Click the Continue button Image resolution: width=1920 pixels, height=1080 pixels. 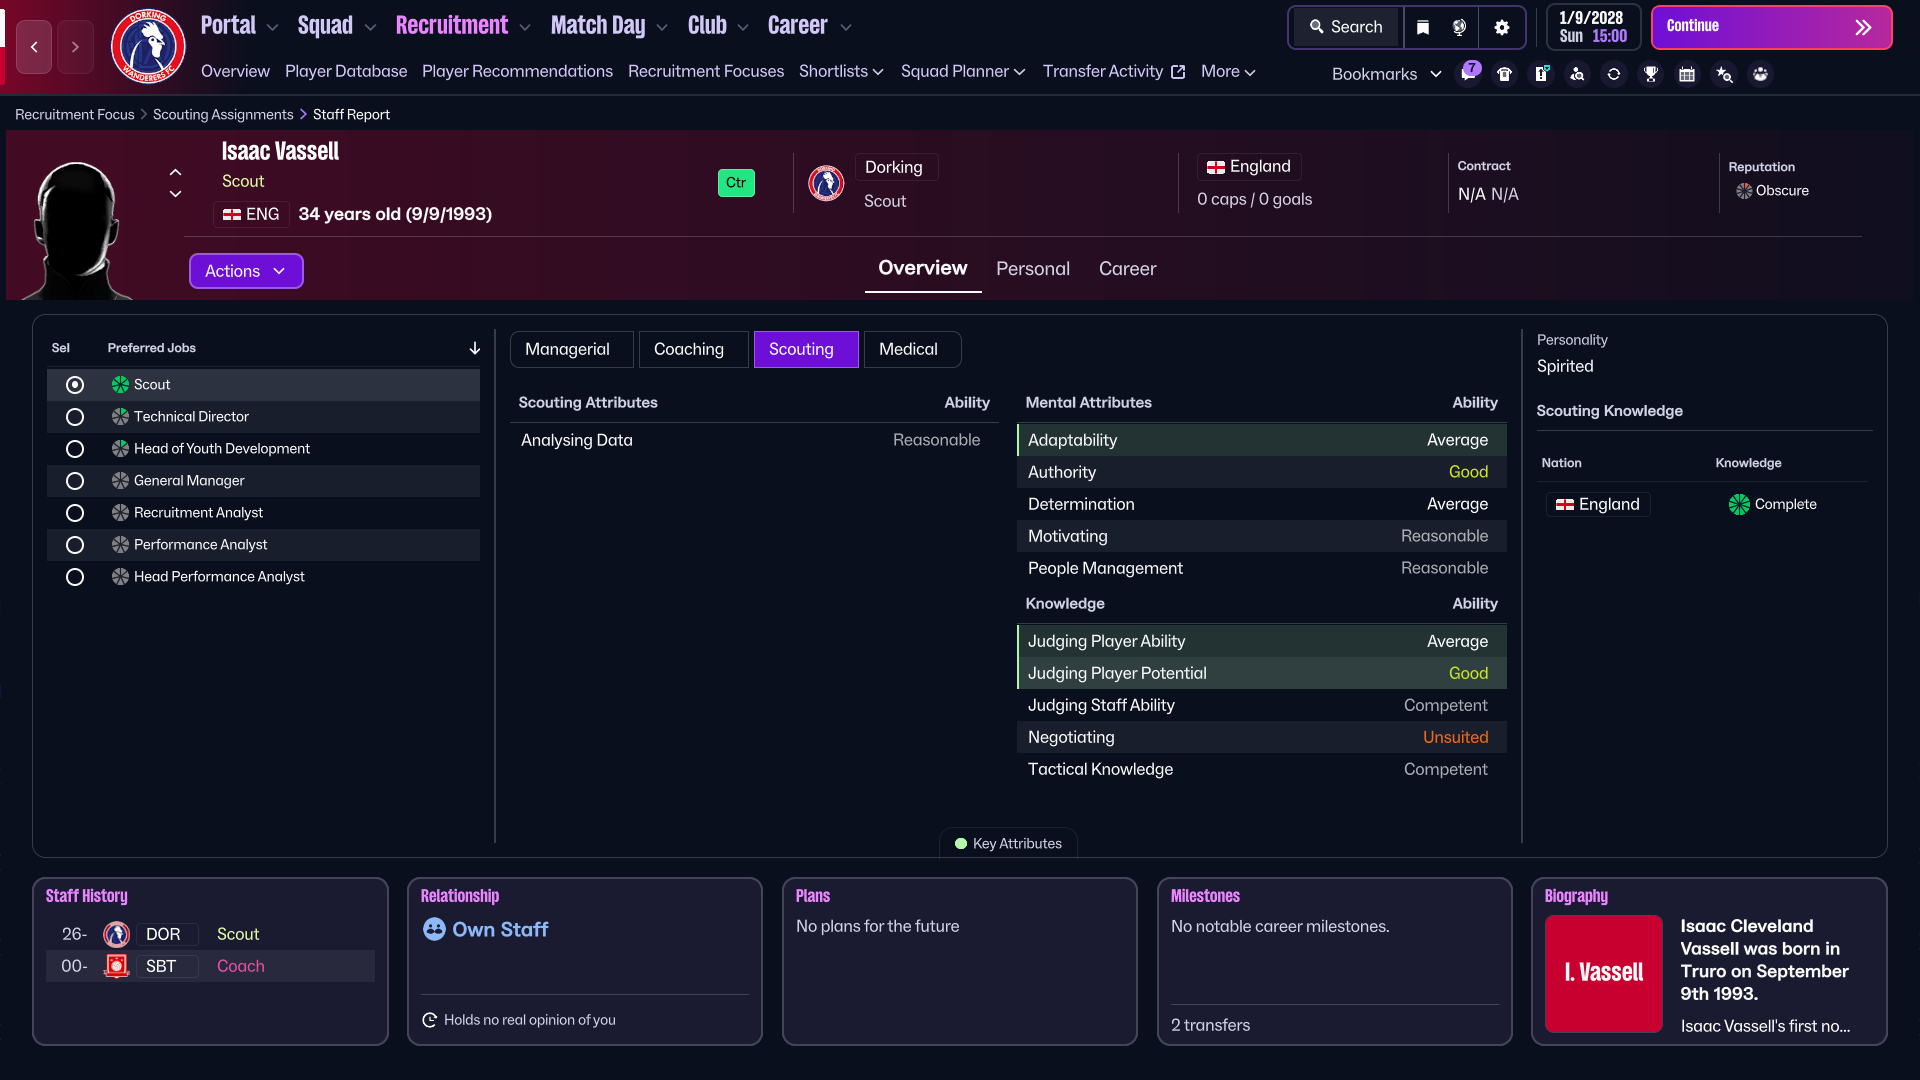click(x=1771, y=27)
